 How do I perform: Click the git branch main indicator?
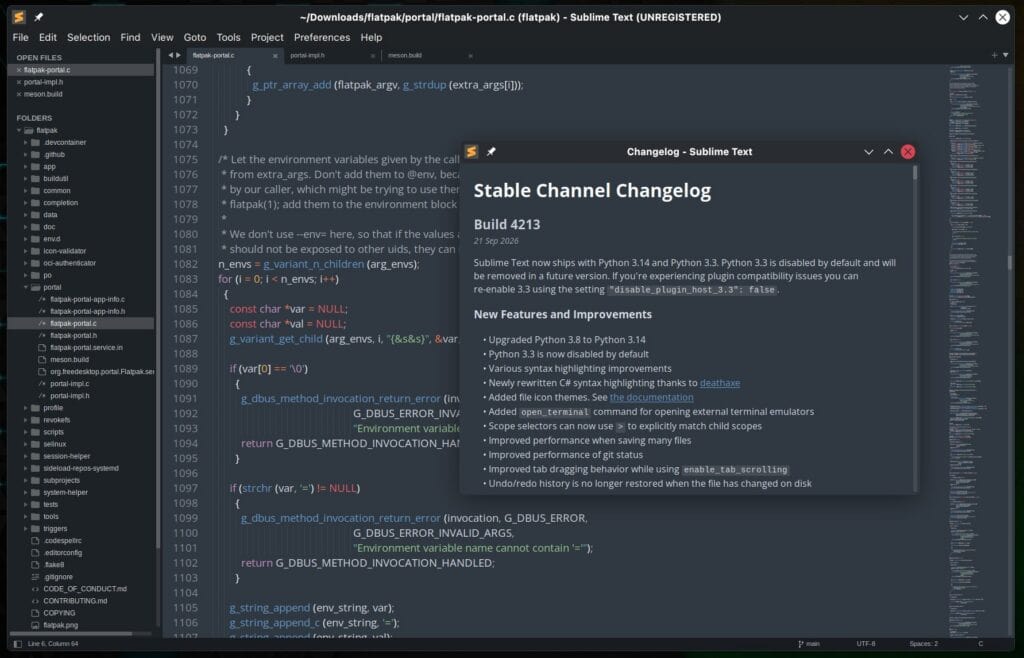(x=809, y=644)
